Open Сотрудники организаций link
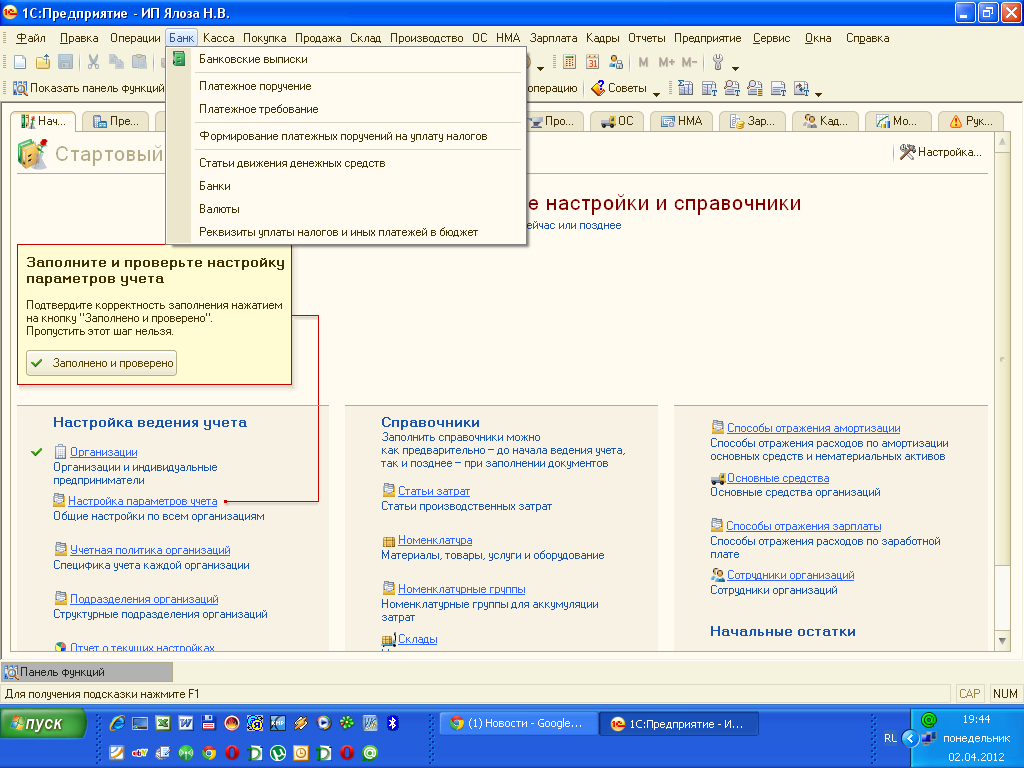 (790, 575)
